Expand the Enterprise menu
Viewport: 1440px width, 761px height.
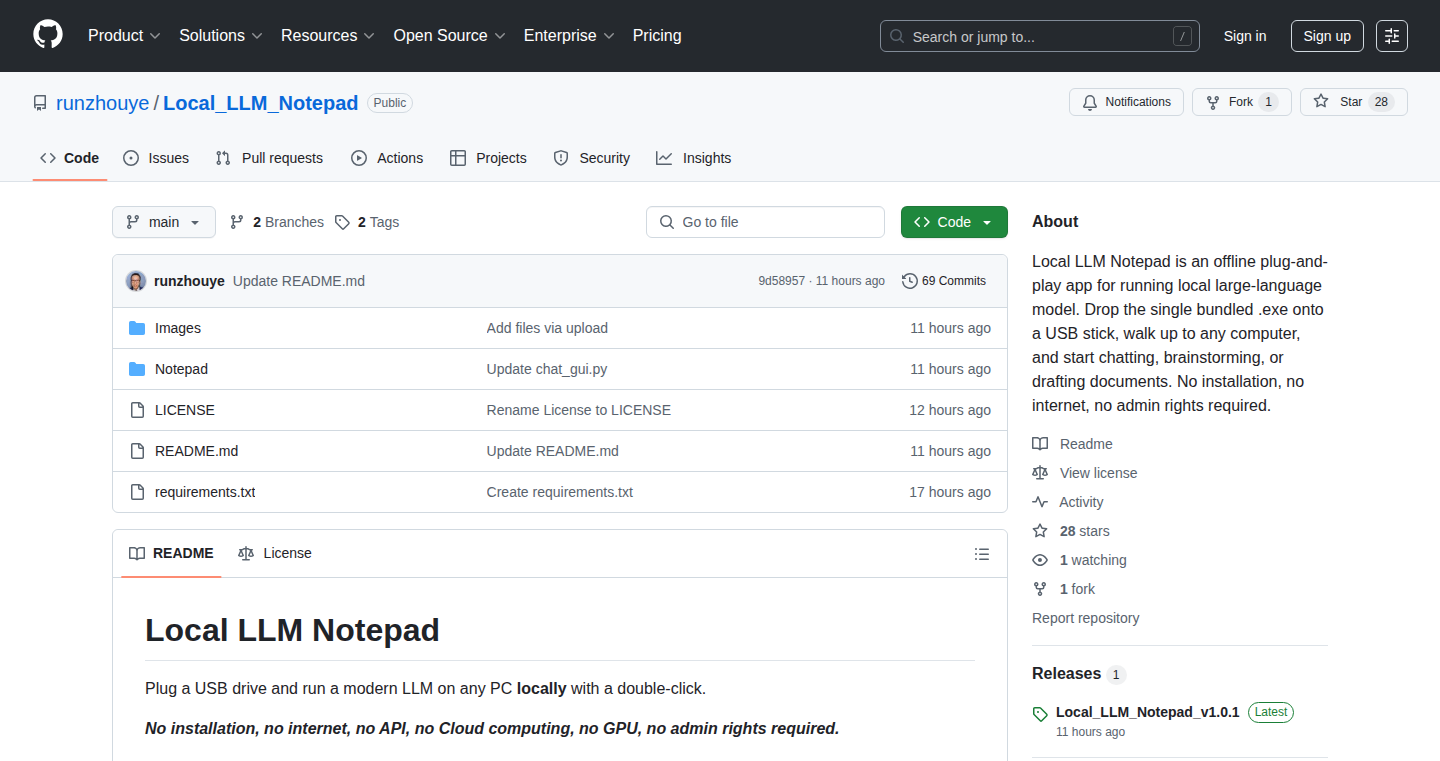569,35
